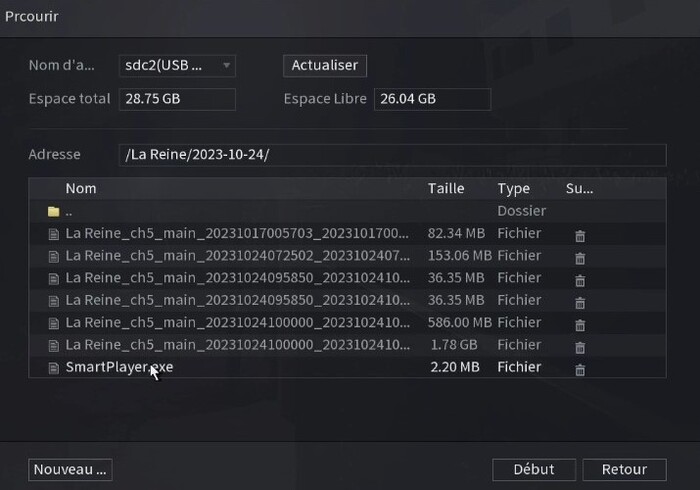Select the La Reine file sized 82.34 MB
Image resolution: width=700 pixels, height=490 pixels.
pos(237,233)
